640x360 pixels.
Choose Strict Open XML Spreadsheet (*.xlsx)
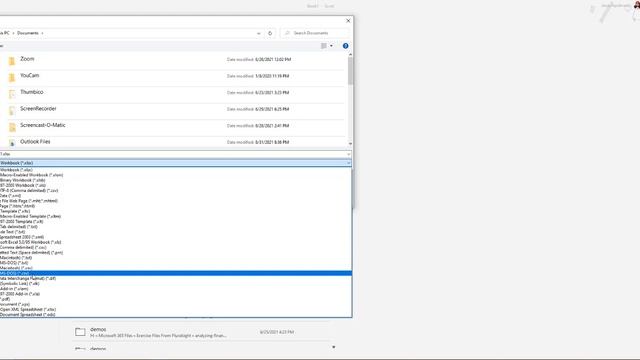click(176, 309)
